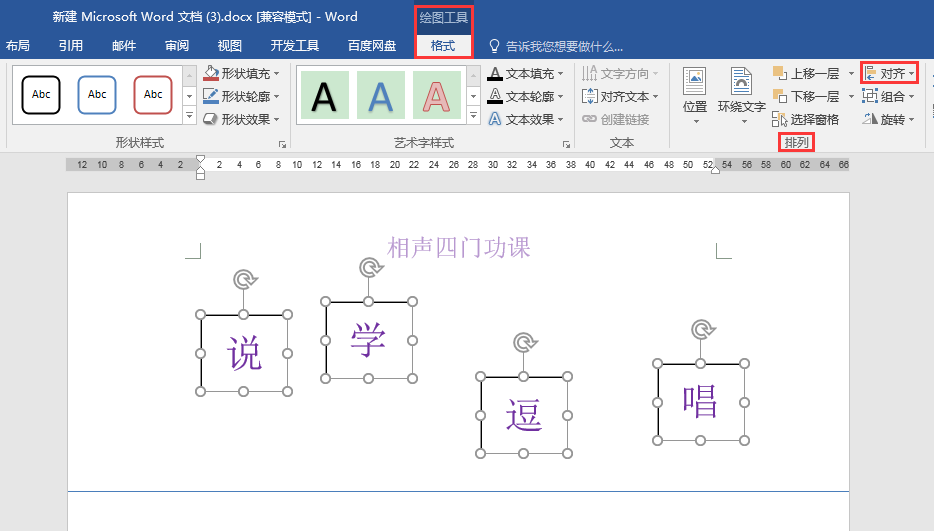Click the rotation handle above 唱 box

pos(702,329)
